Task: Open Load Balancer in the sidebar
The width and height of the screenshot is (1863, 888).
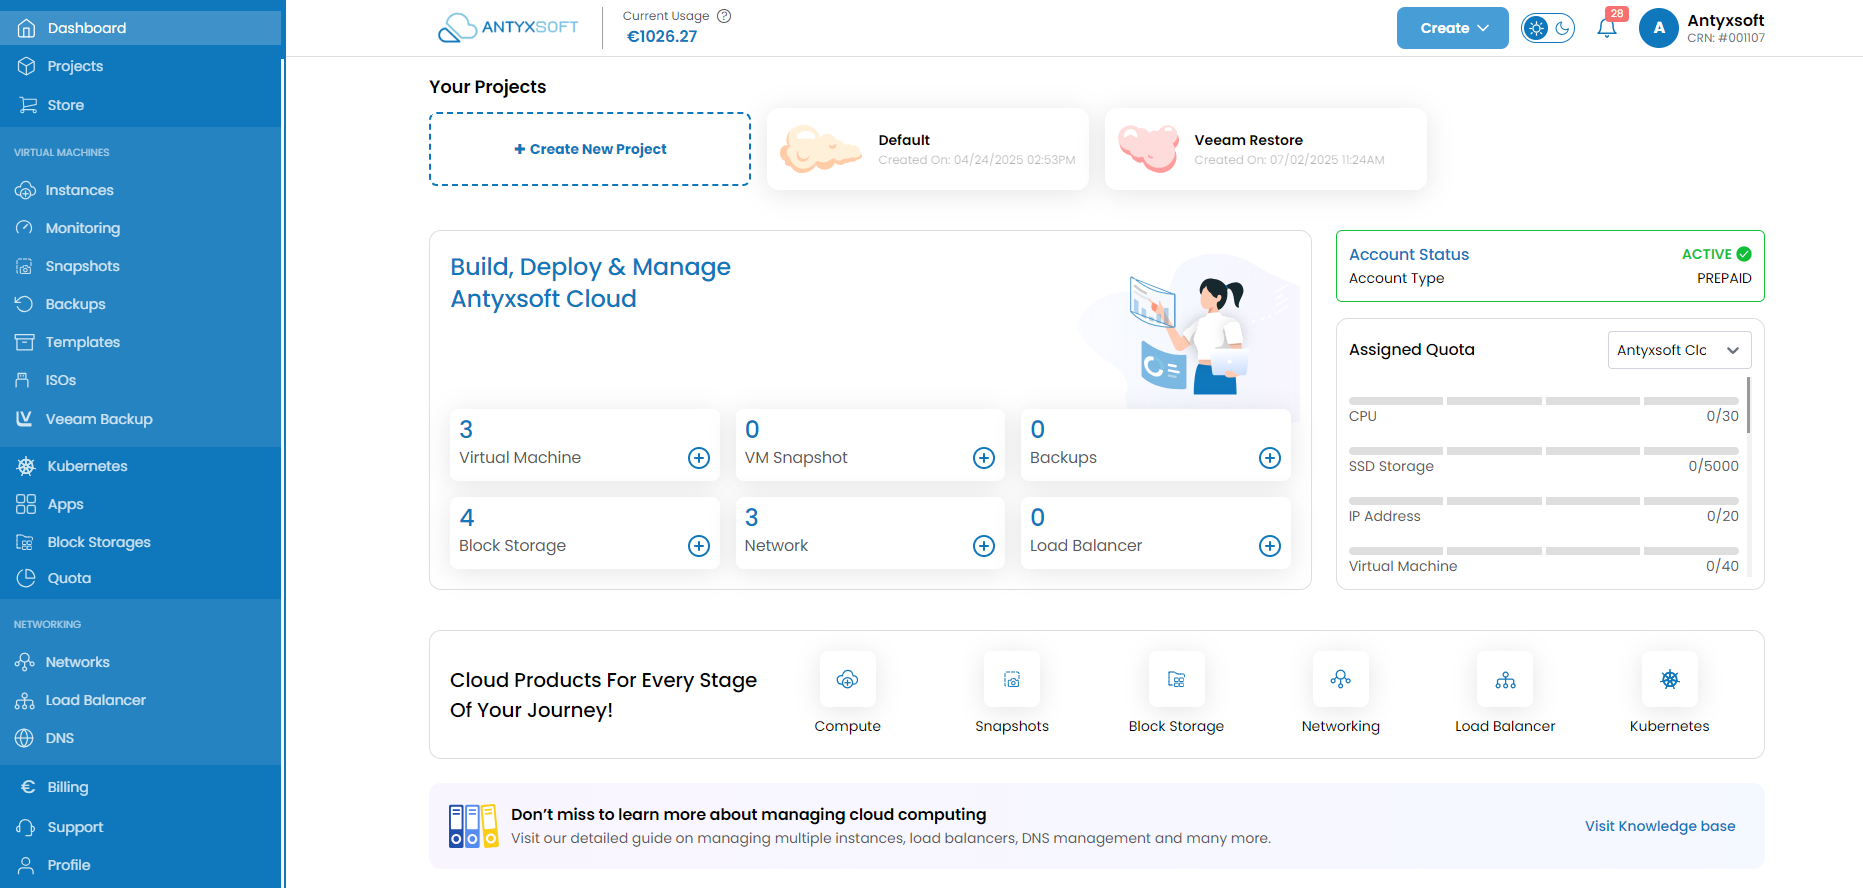Action: click(x=140, y=700)
